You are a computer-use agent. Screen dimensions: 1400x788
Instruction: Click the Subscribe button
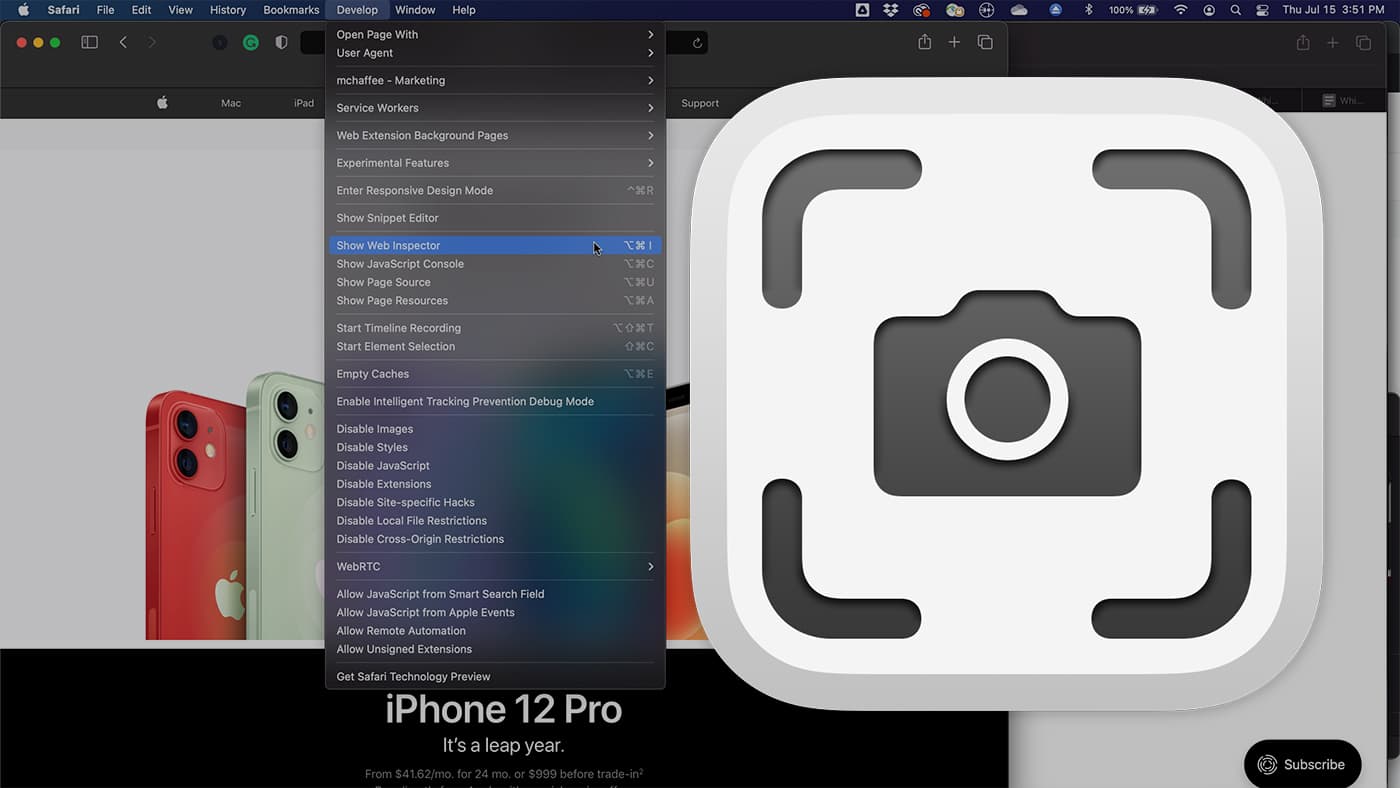point(1302,763)
